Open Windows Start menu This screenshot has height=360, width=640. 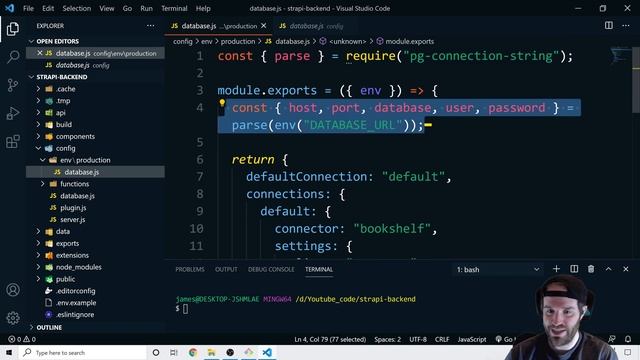[x=9, y=352]
